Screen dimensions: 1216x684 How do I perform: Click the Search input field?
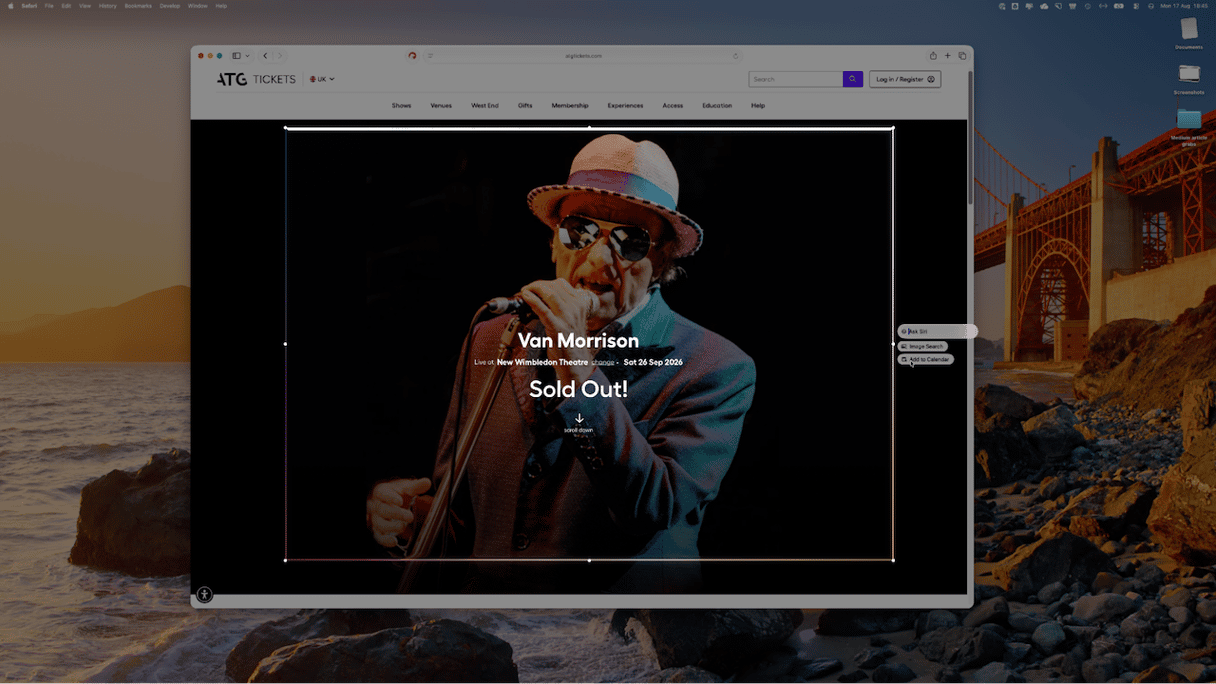pos(796,79)
